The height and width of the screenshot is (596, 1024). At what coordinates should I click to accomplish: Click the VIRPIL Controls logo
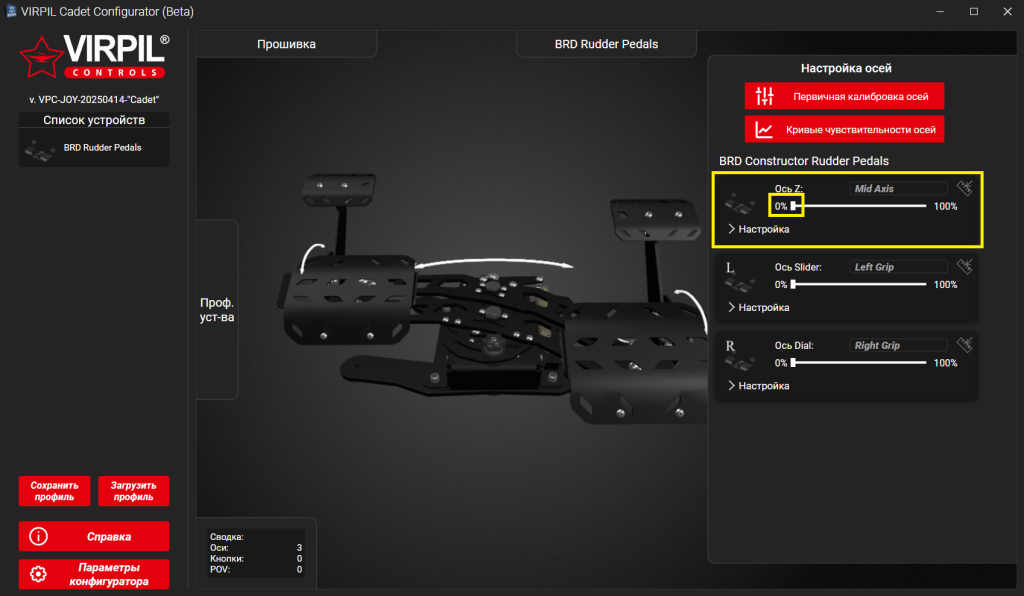point(95,57)
